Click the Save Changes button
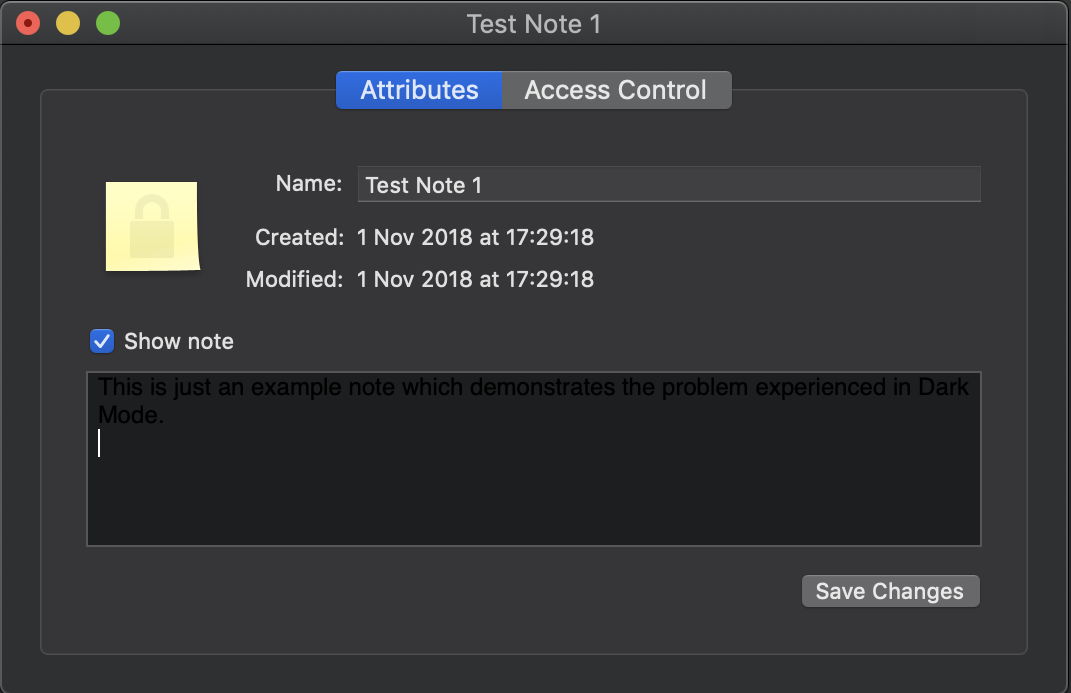The image size is (1071, 693). (889, 590)
